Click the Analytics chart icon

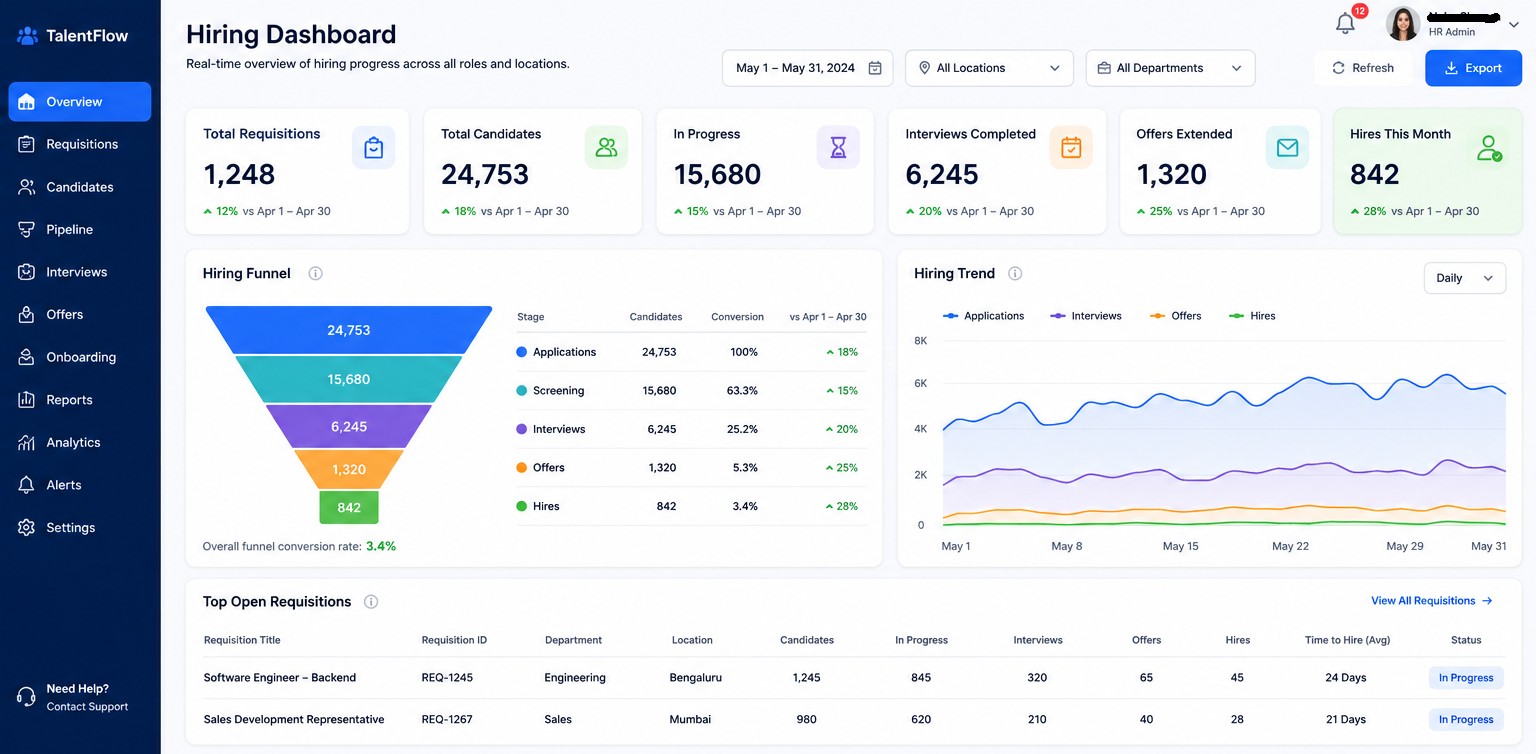(27, 442)
